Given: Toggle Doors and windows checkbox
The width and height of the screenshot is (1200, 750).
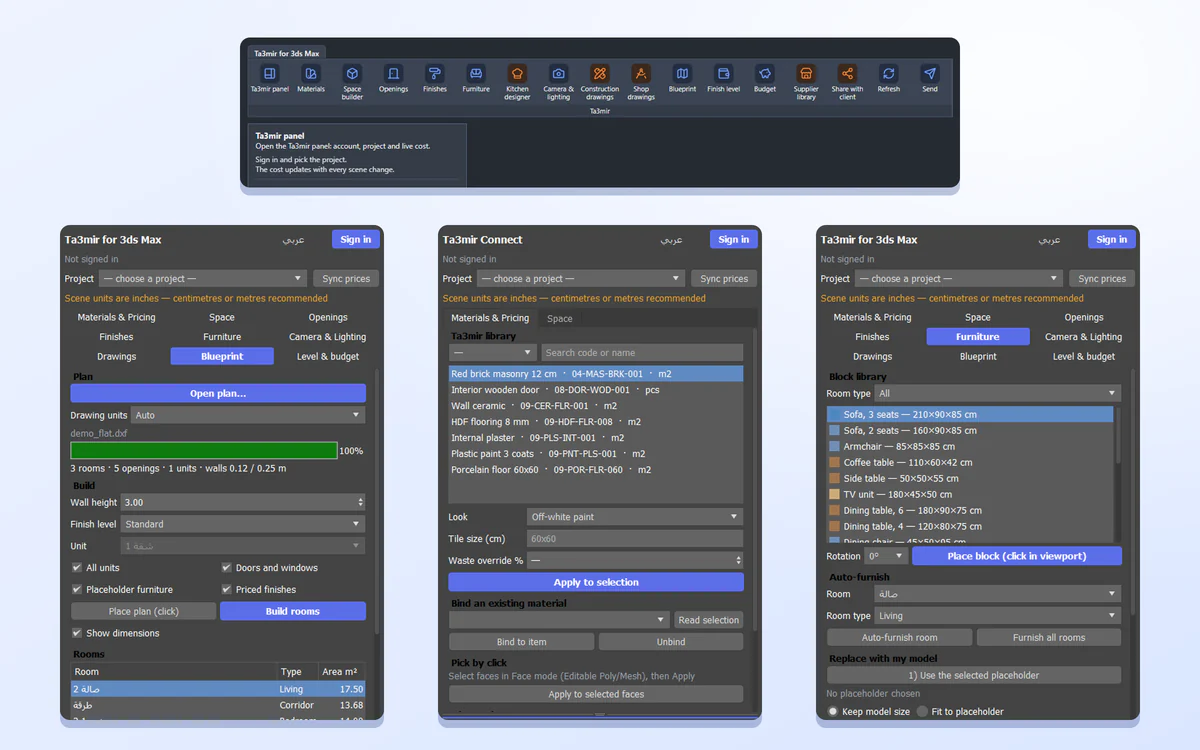Looking at the screenshot, I should click(x=227, y=568).
